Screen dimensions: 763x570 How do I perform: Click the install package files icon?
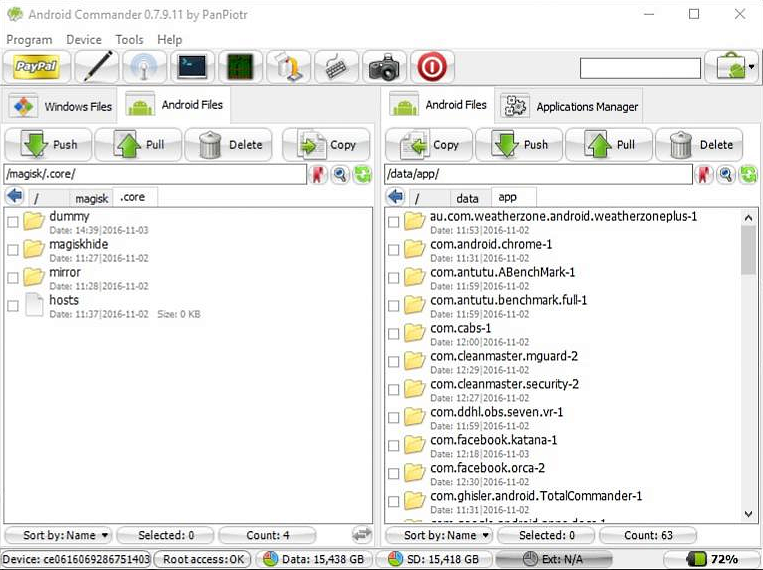(x=288, y=66)
